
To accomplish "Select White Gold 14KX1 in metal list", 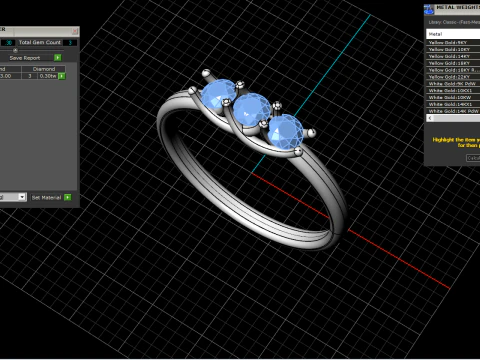I will 453,104.
